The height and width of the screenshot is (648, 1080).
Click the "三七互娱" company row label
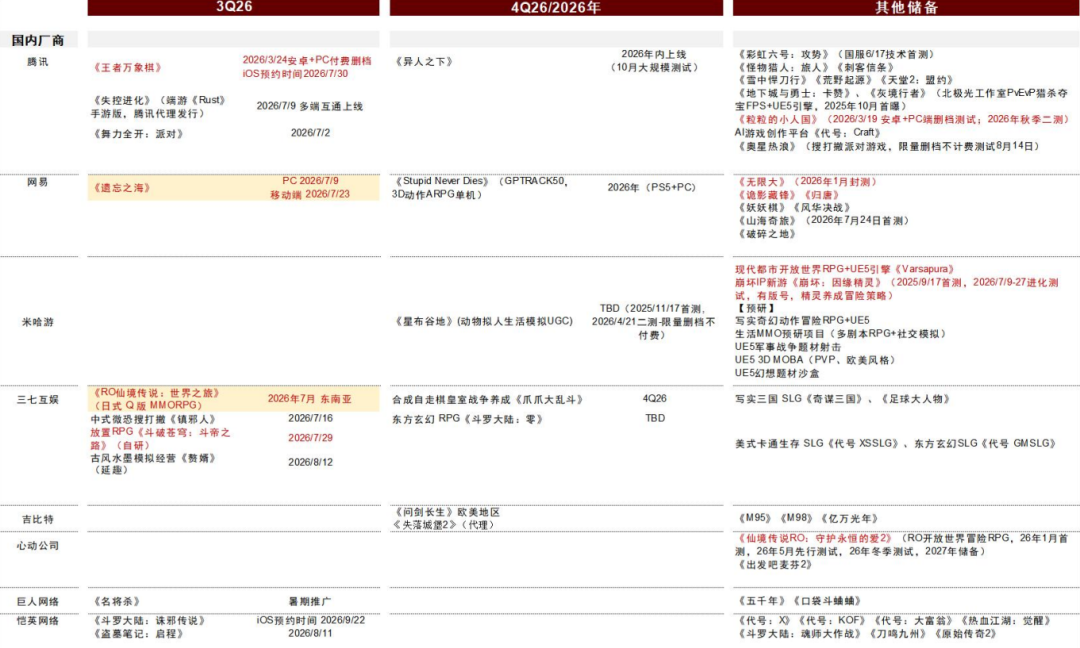click(x=37, y=399)
